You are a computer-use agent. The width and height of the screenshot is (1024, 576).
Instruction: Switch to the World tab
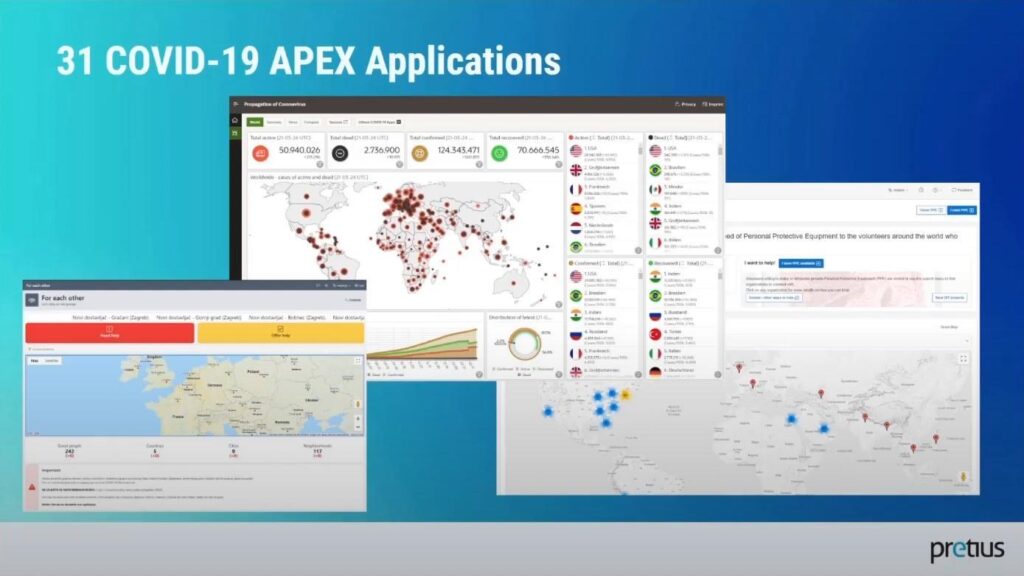(255, 122)
